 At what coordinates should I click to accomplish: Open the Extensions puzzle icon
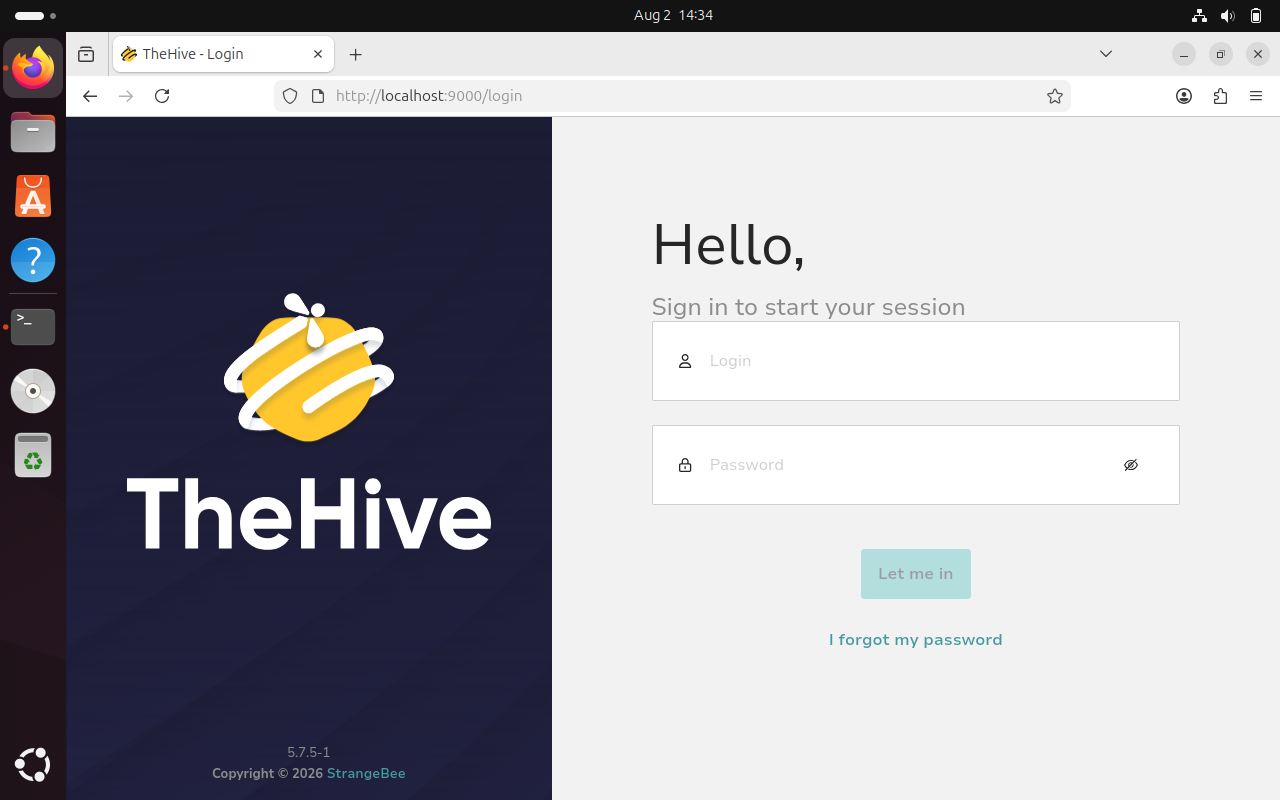coord(1220,96)
